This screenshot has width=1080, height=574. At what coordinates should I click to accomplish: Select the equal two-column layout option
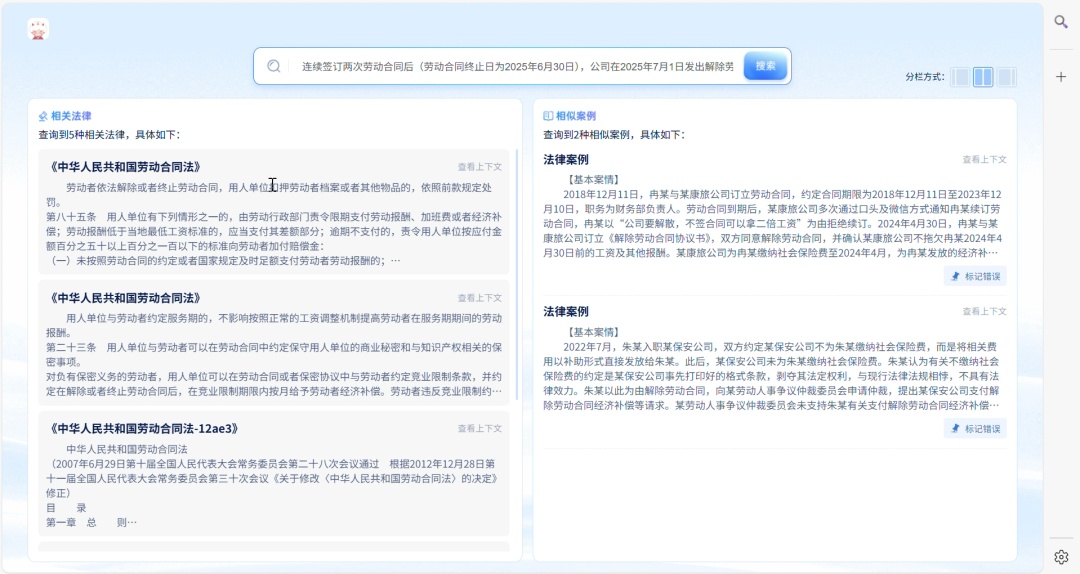[983, 77]
